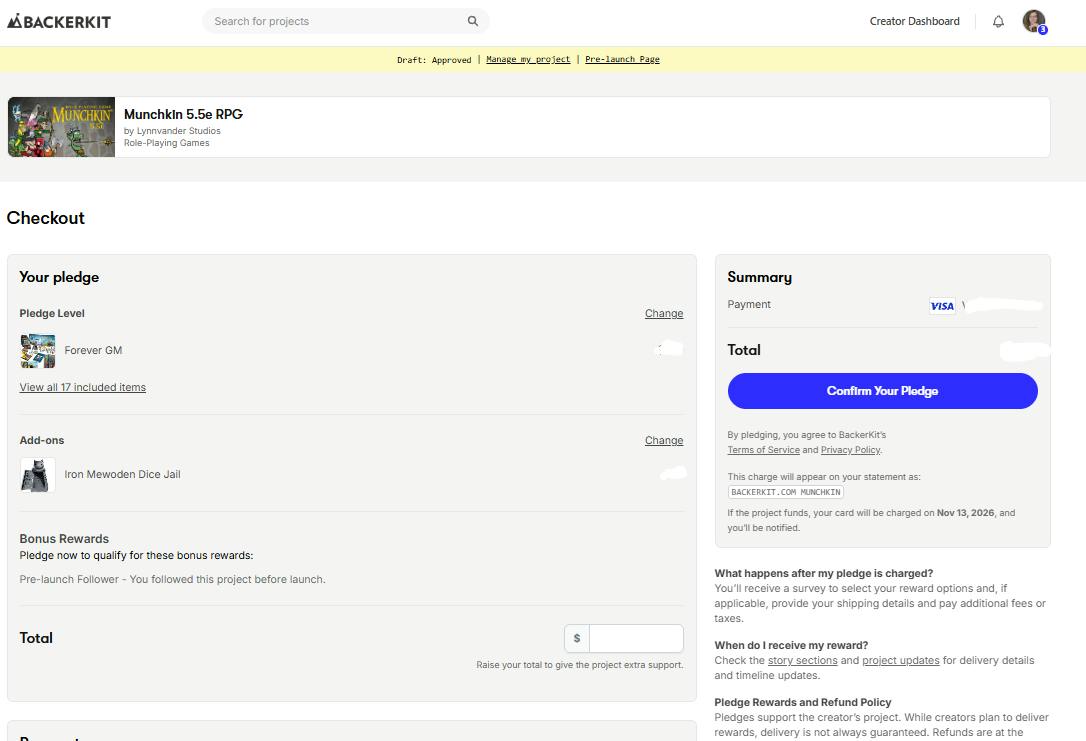Image resolution: width=1086 pixels, height=741 pixels.
Task: Click the Pre-launch Follower bonus reward text
Action: (x=172, y=580)
